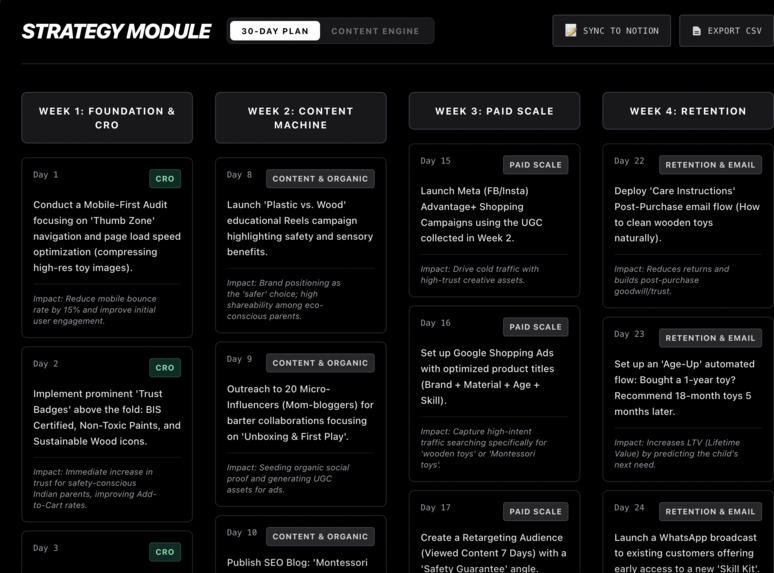
Task: Click the 'Set up an Age-Up' task text
Action: [685, 388]
